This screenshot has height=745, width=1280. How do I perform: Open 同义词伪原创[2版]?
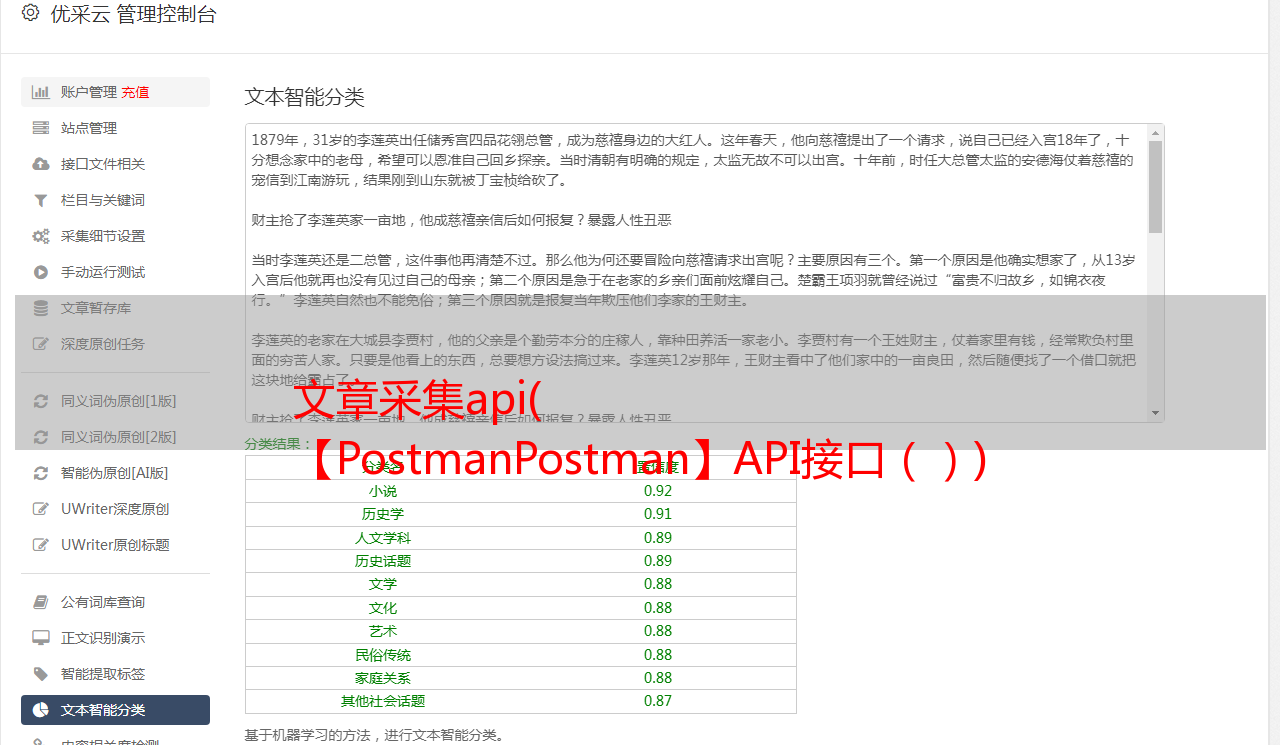(115, 437)
